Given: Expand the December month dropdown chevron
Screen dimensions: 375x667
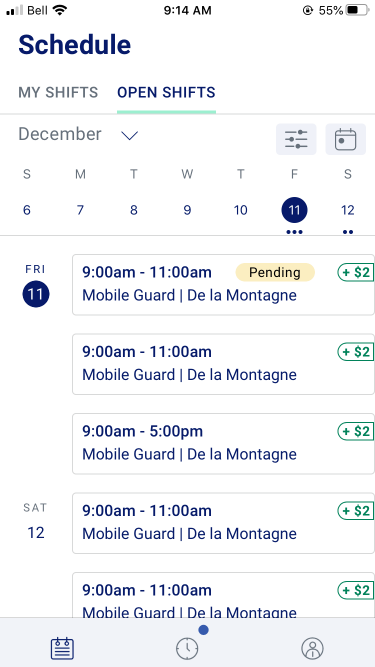Looking at the screenshot, I should click(129, 135).
